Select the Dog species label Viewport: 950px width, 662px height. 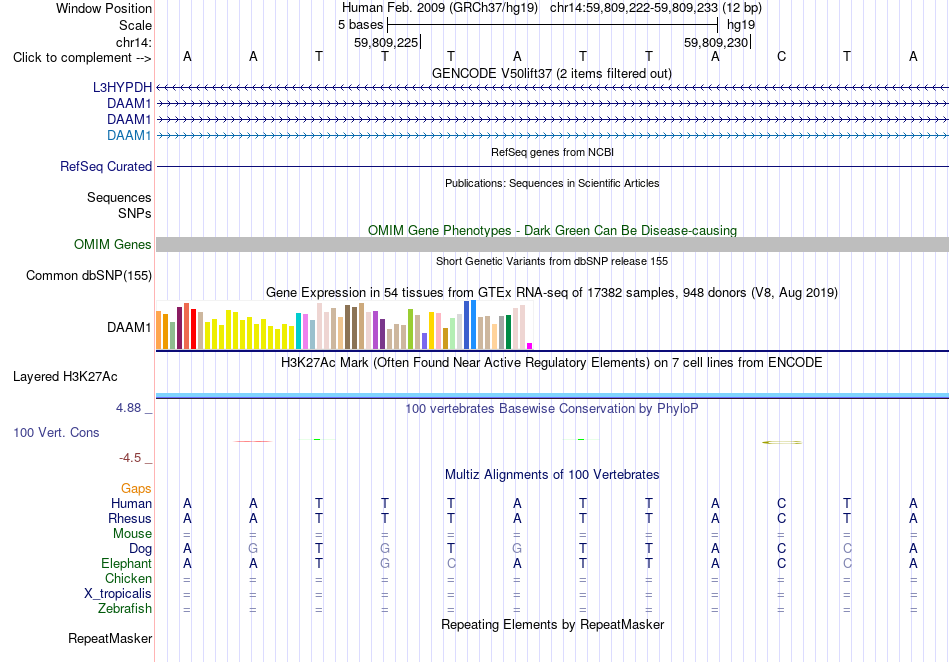coord(140,549)
